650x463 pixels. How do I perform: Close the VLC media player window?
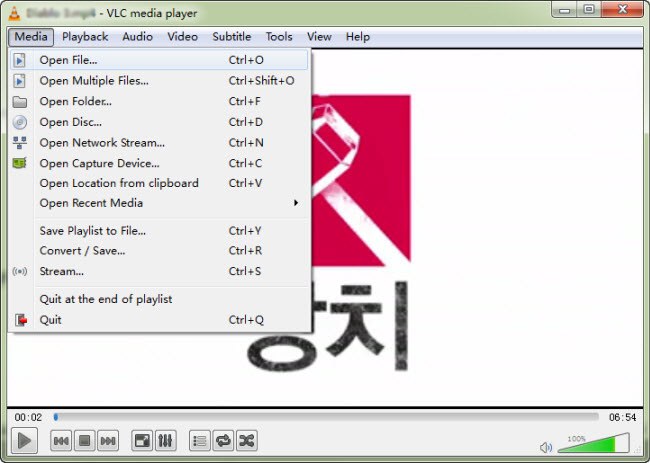[x=622, y=10]
